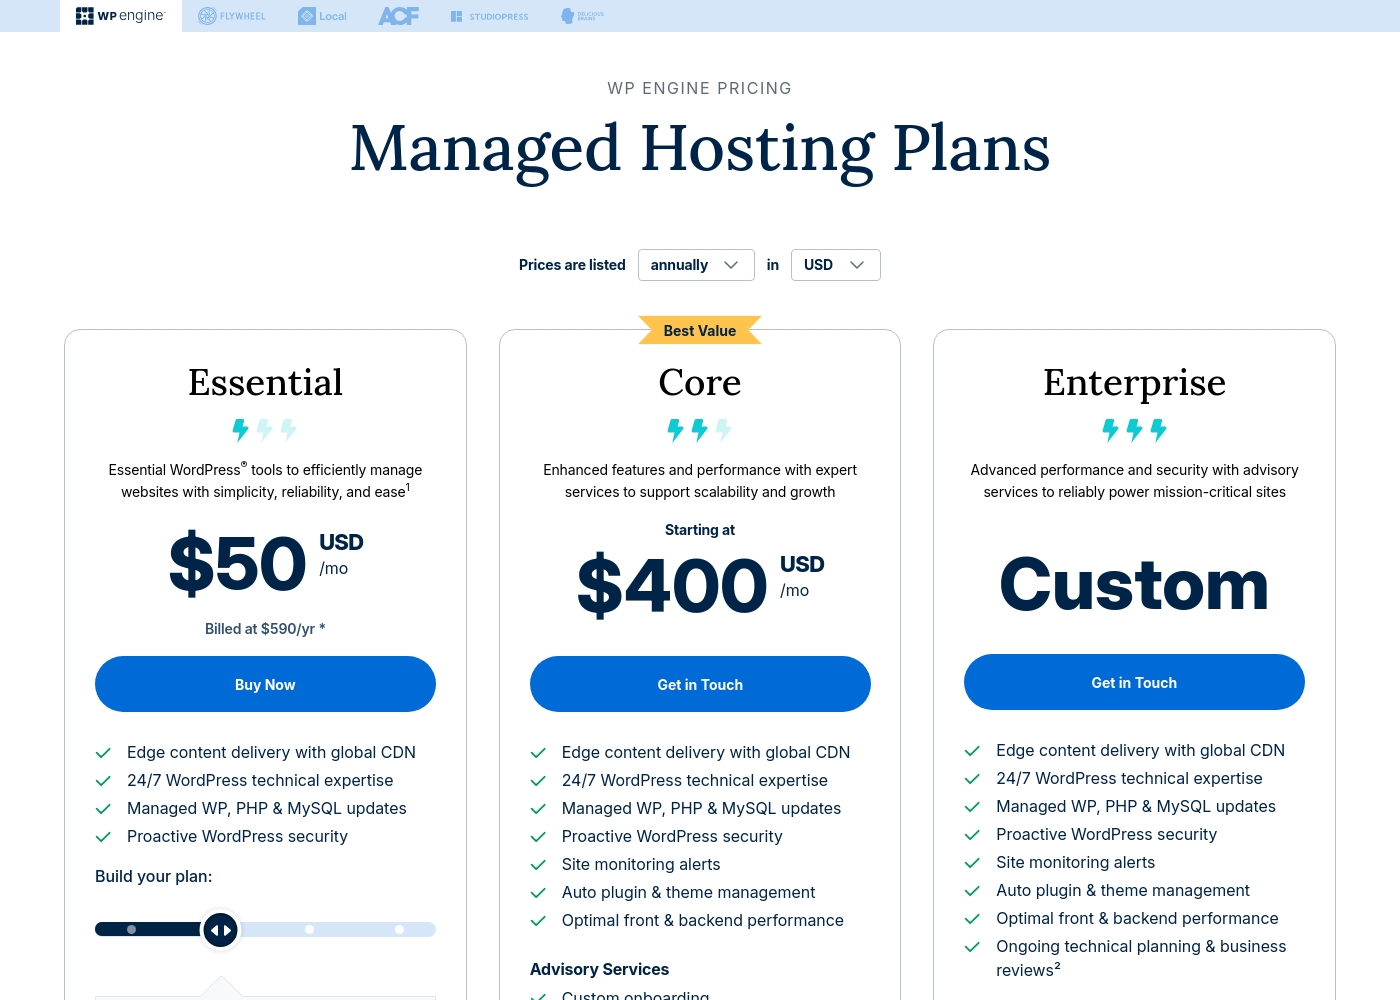The height and width of the screenshot is (1000, 1400).
Task: Open the StudioPress brand tab
Action: 489,16
